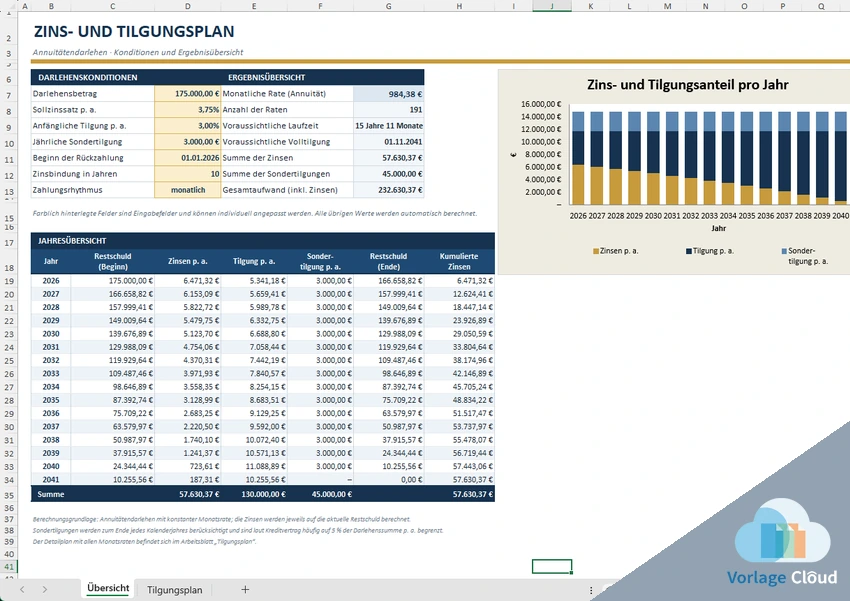Select the JAHRESÜBERSICHT section header
This screenshot has width=850, height=601.
(x=263, y=241)
